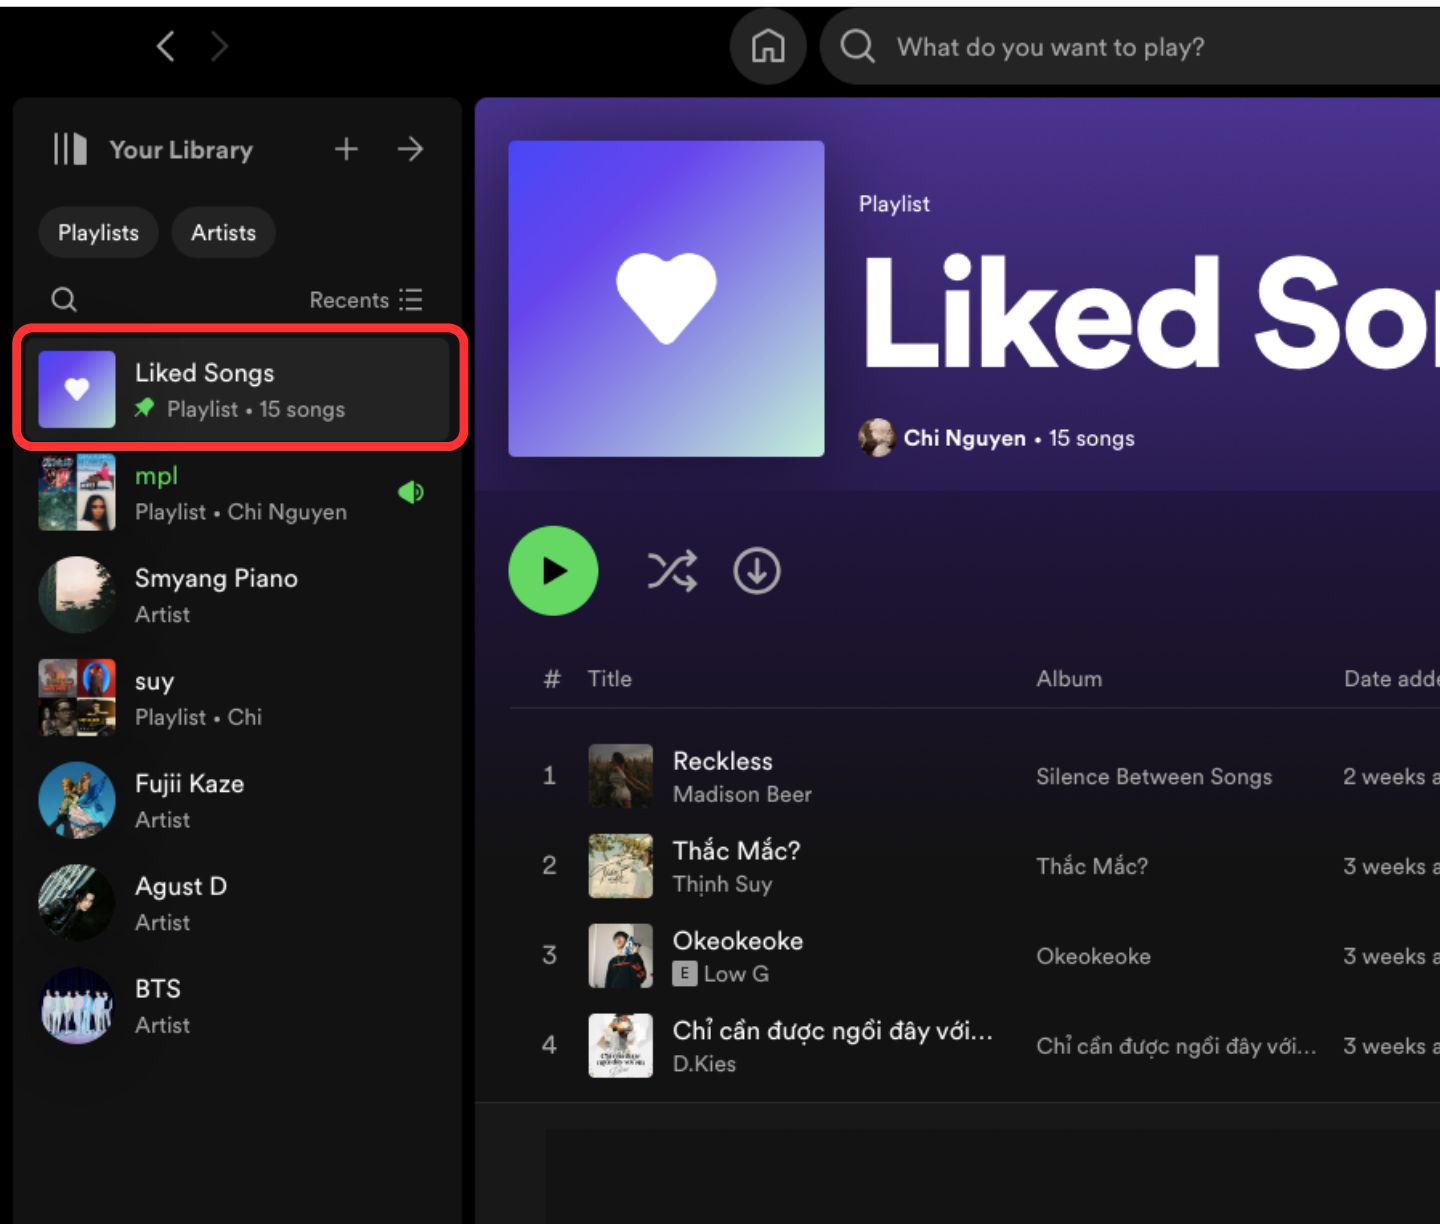Click the Home icon button
The height and width of the screenshot is (1224, 1440).
click(x=767, y=46)
